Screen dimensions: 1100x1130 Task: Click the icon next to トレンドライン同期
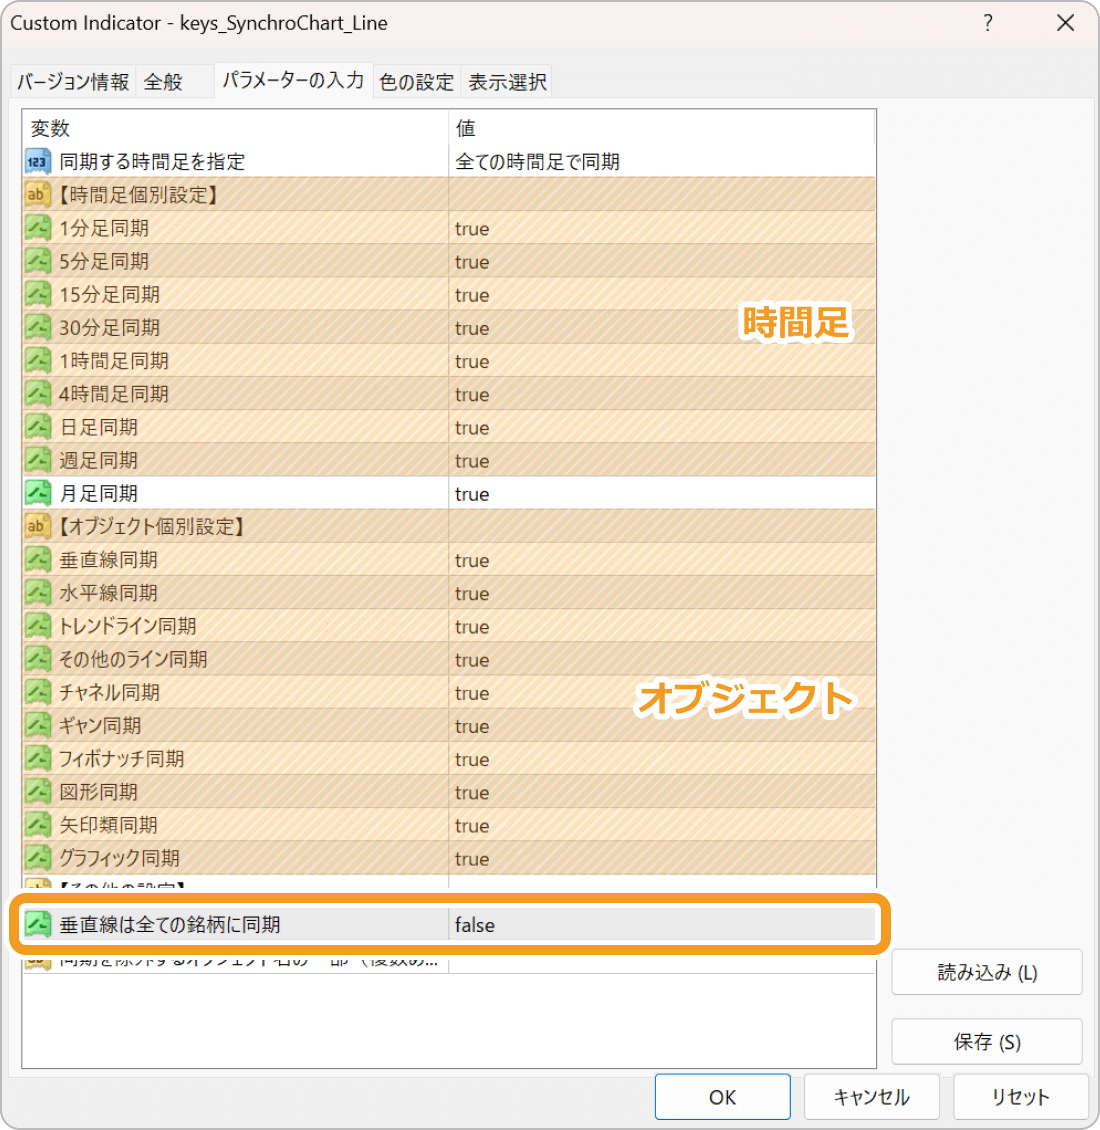(37, 626)
